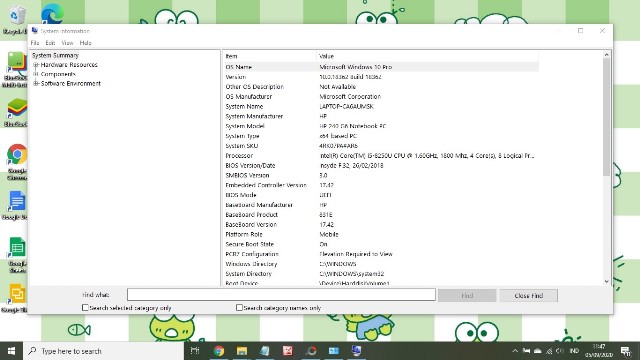This screenshot has width=640, height=360.
Task: Open the File menu
Action: tap(35, 42)
